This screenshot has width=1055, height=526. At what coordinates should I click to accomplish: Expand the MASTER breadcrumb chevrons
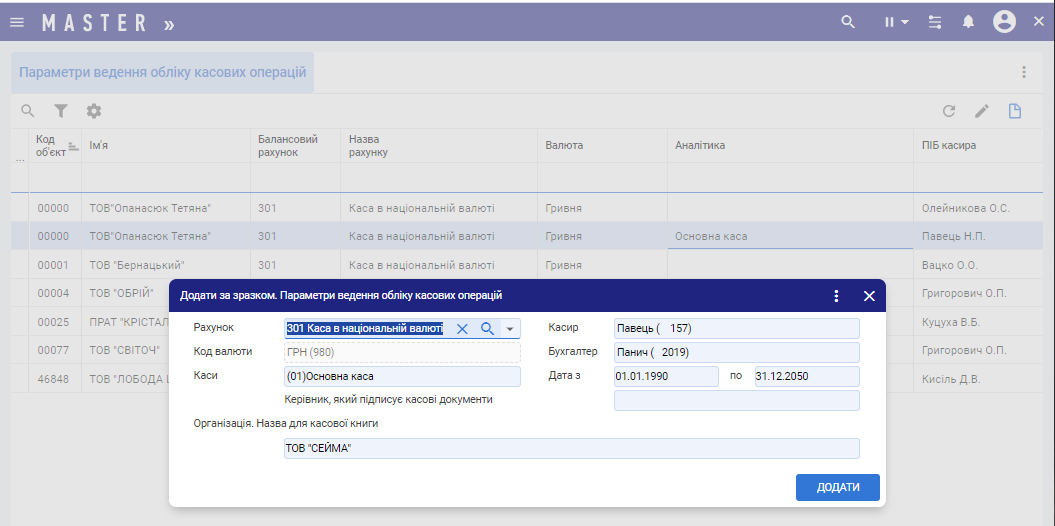tap(169, 24)
